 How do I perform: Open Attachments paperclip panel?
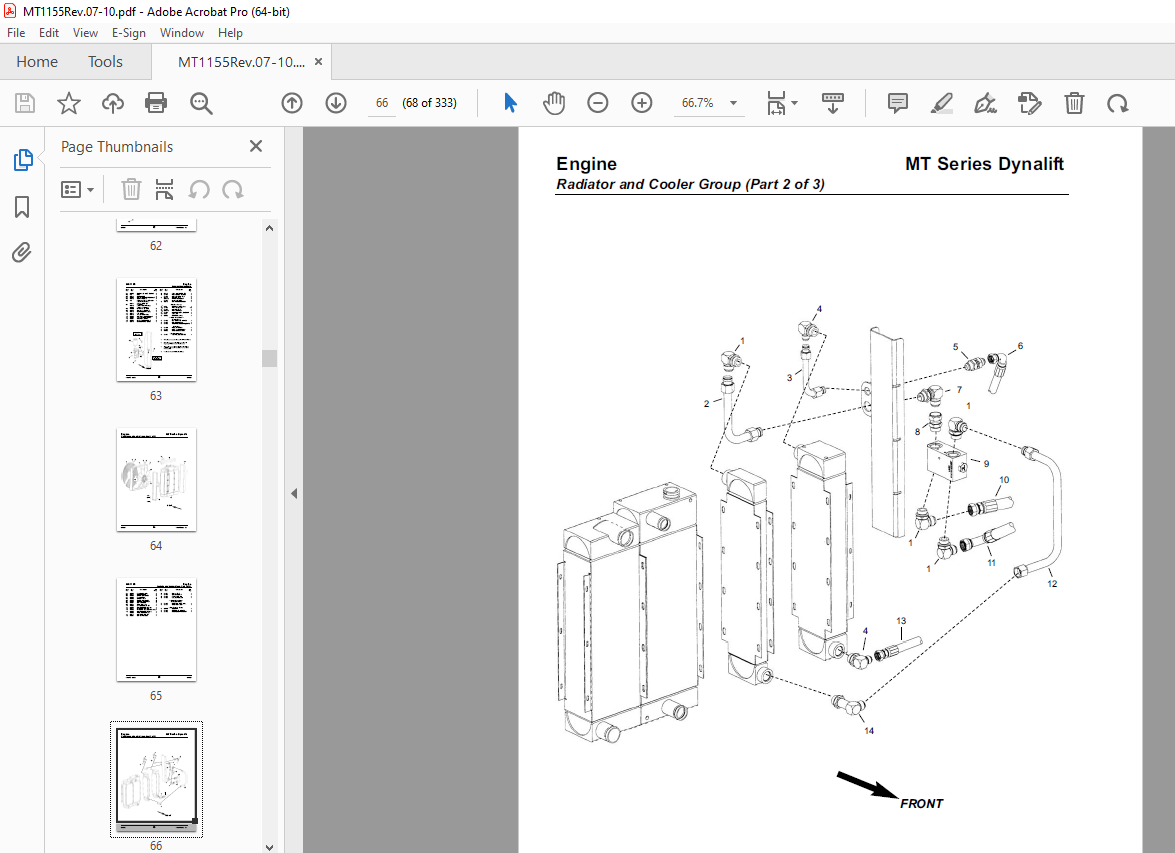22,253
